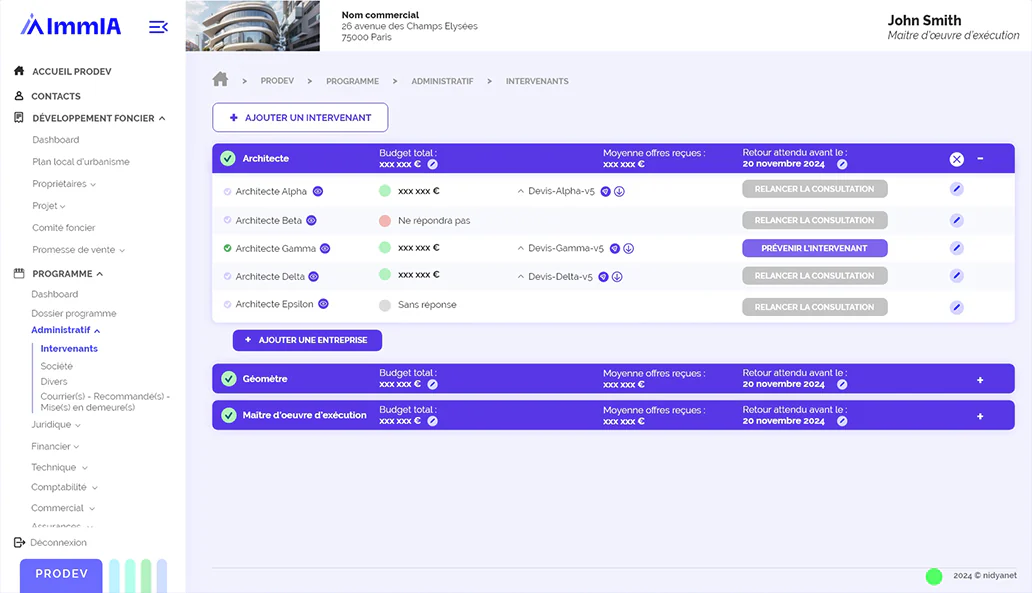The image size is (1032, 593).
Task: Download the Devis-Delta-v5 file
Action: (617, 277)
